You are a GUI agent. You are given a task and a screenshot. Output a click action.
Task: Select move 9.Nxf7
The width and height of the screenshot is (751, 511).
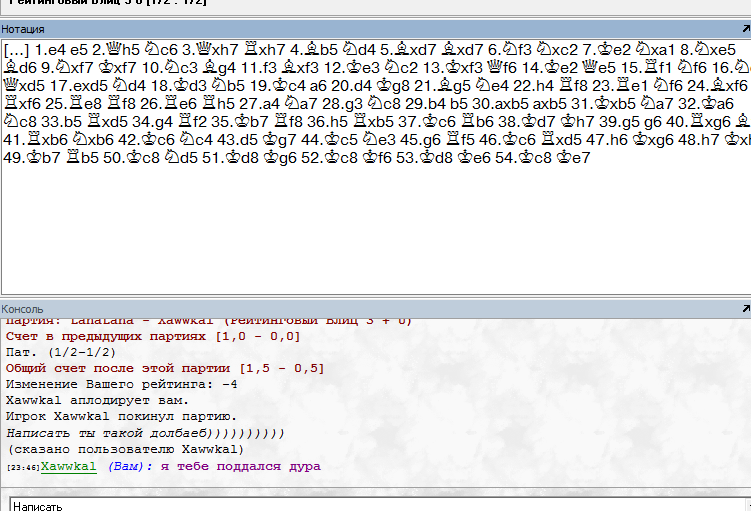[67, 68]
